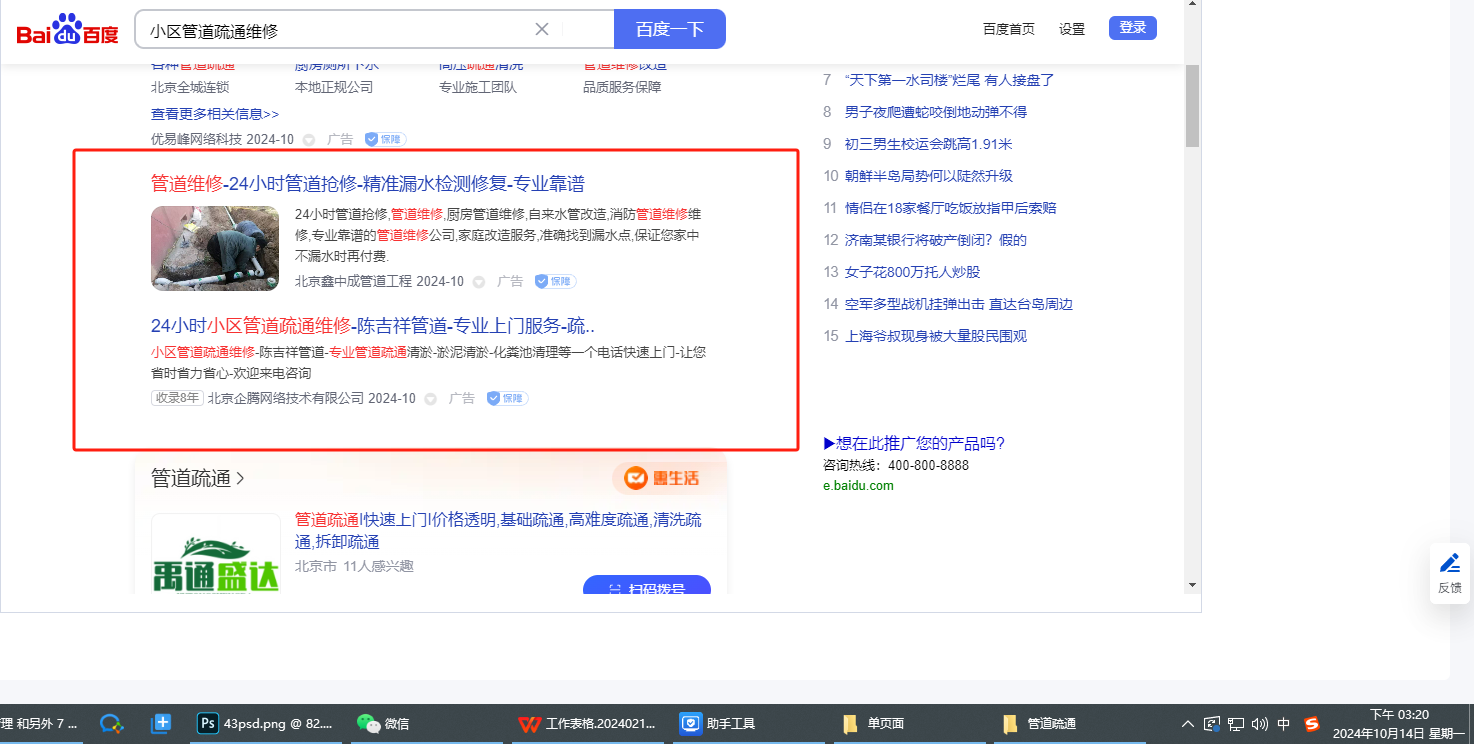
Task: Toggle the volume speaker tray icon
Action: tap(1259, 723)
